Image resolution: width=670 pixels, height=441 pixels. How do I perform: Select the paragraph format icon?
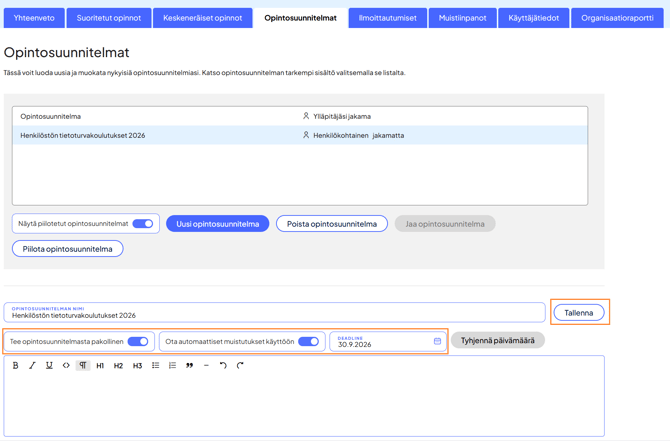(83, 366)
